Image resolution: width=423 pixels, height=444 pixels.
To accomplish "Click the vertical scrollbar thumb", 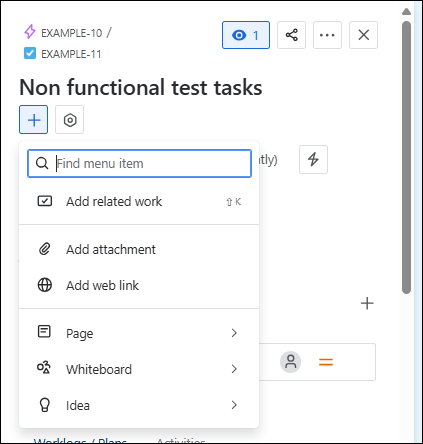I will [x=406, y=158].
